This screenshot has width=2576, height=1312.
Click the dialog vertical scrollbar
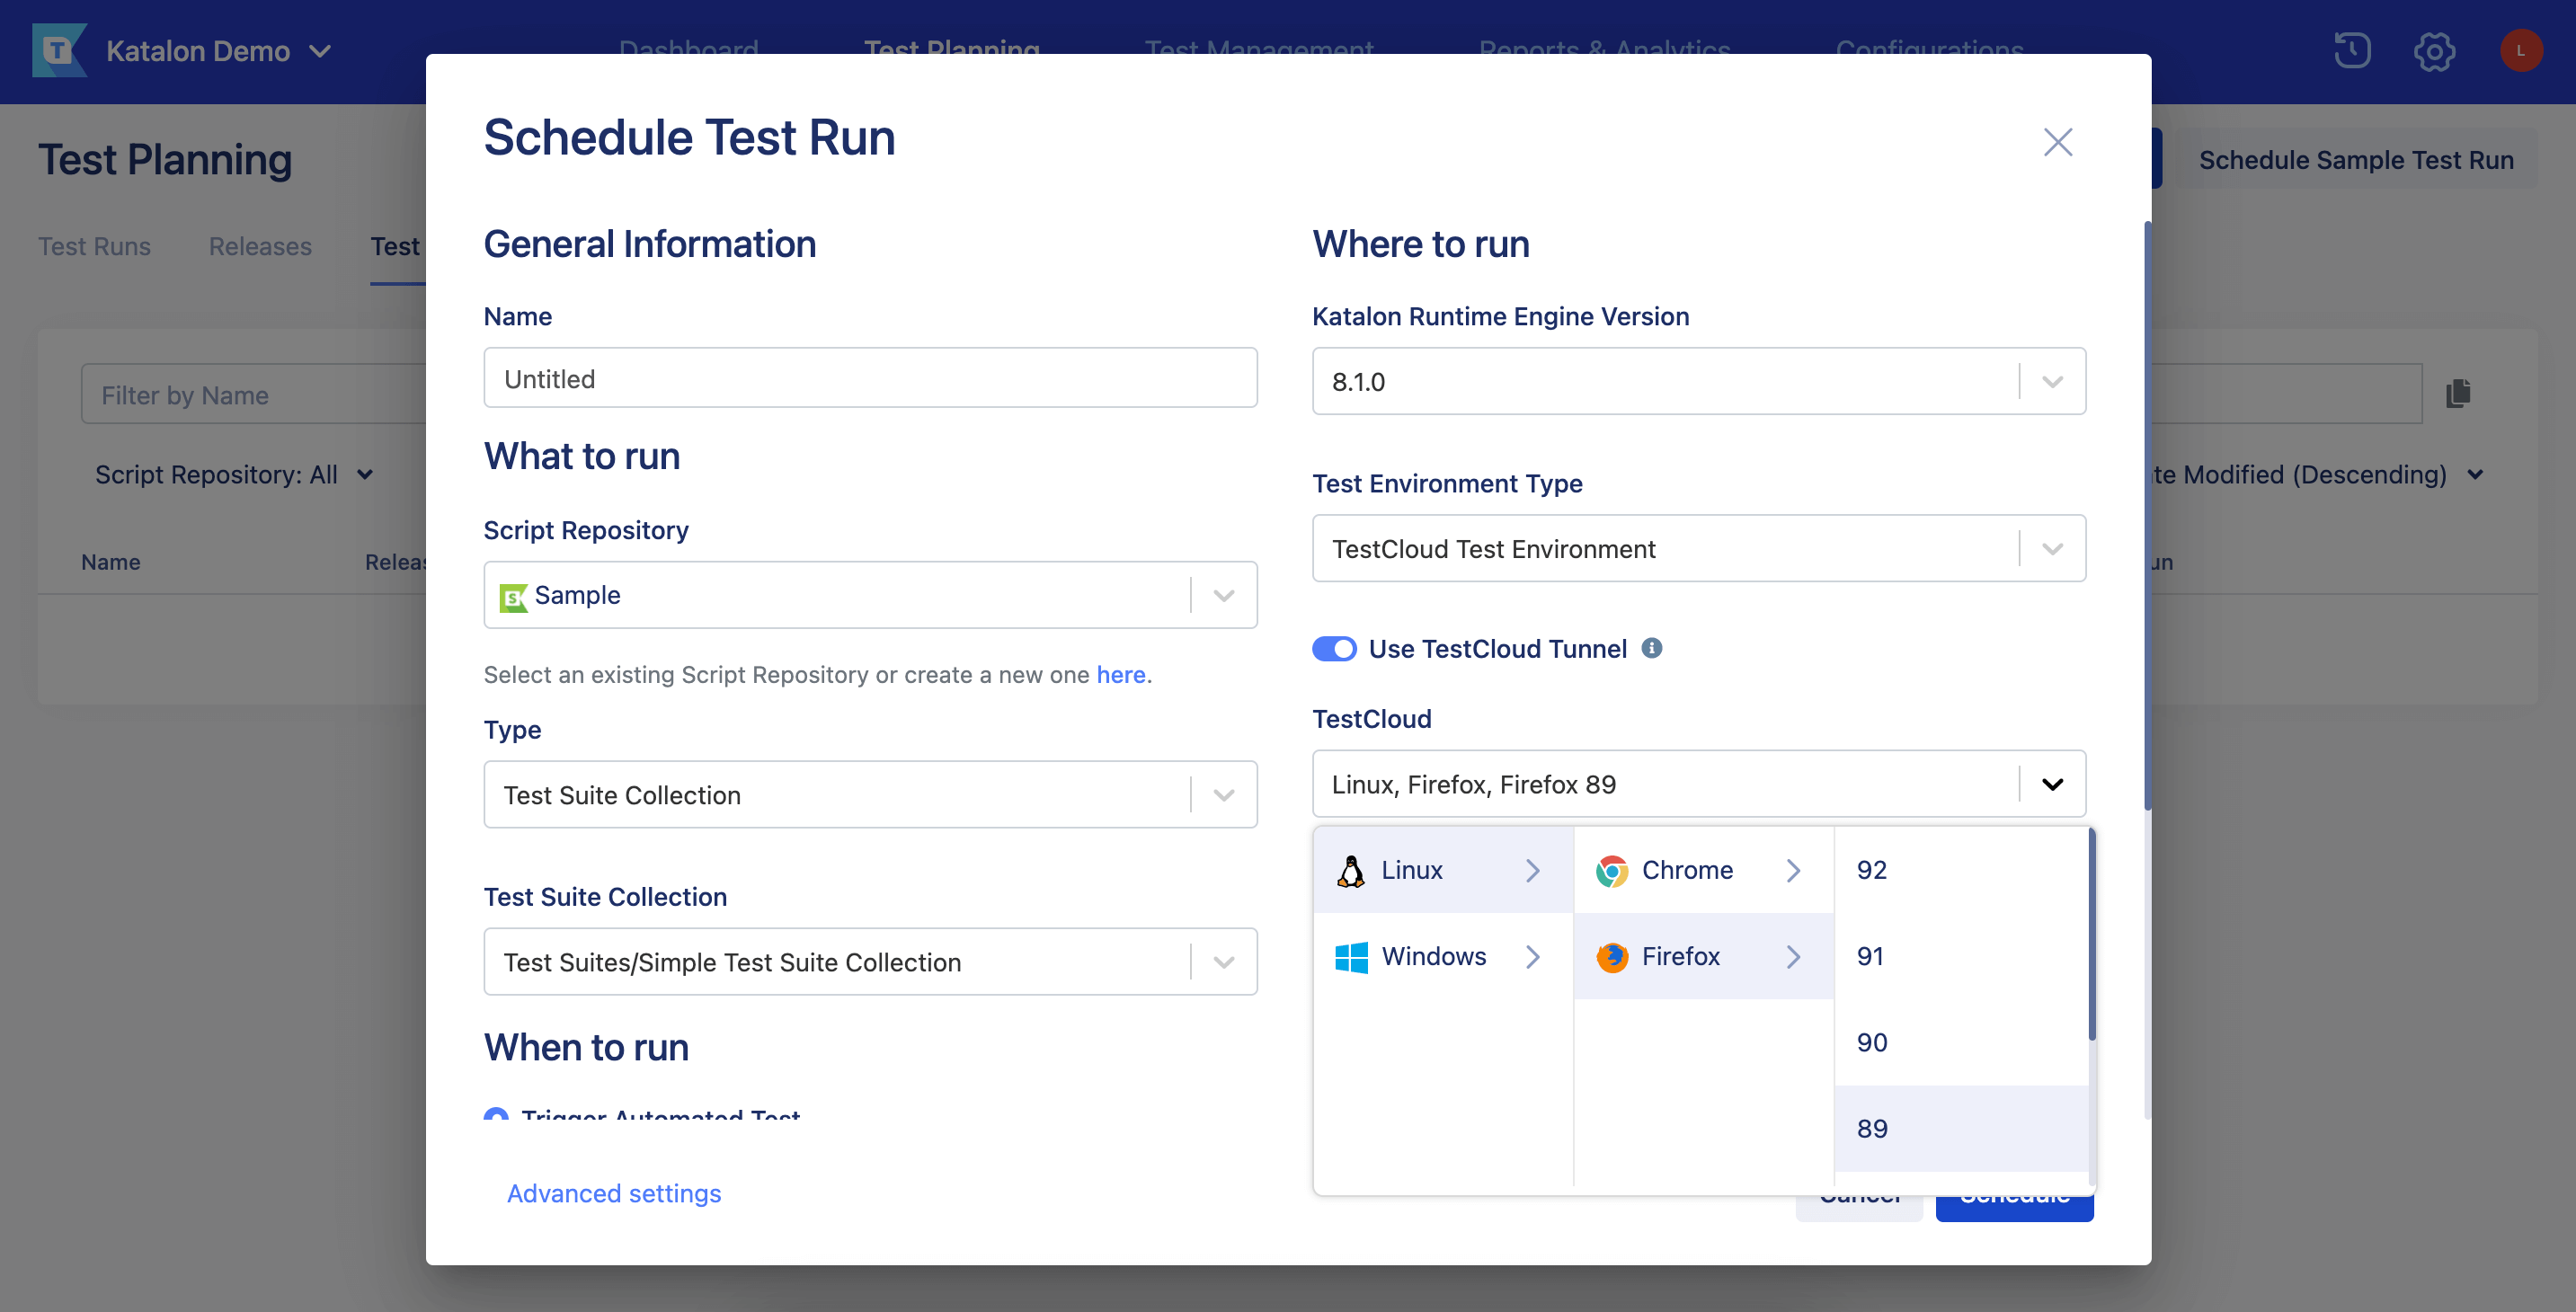click(x=2147, y=515)
